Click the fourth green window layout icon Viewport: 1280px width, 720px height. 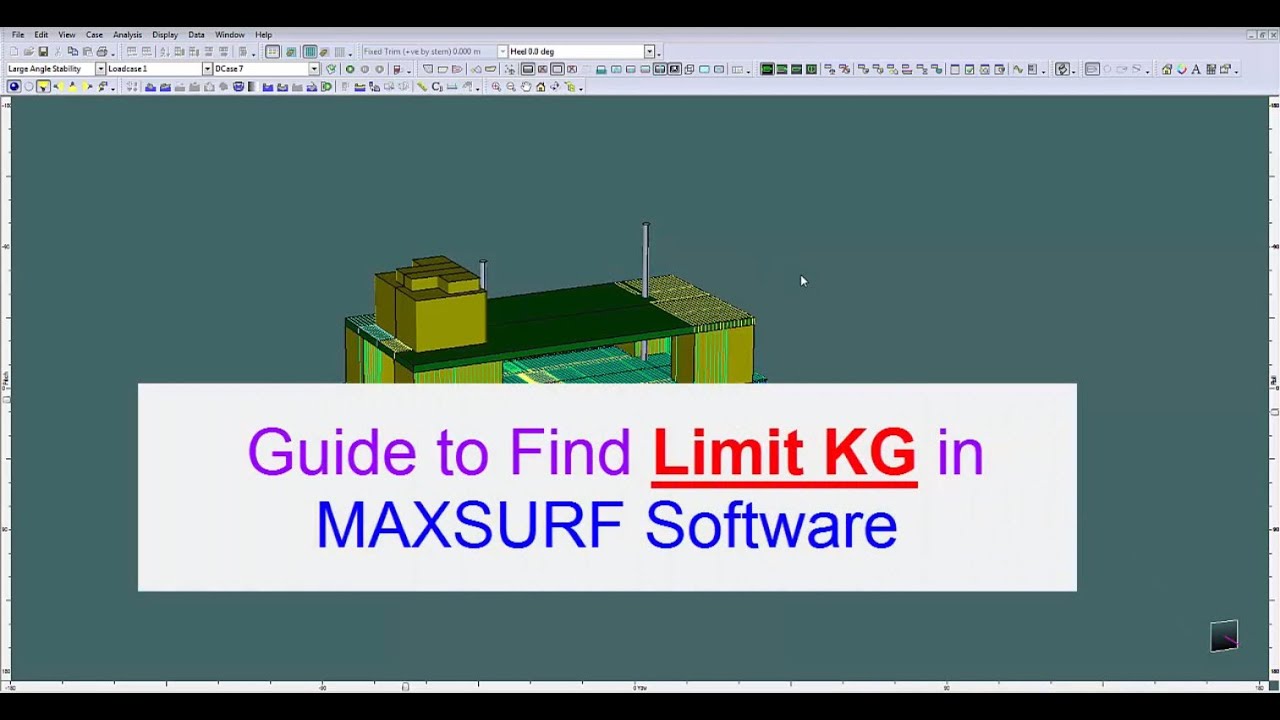pos(811,69)
